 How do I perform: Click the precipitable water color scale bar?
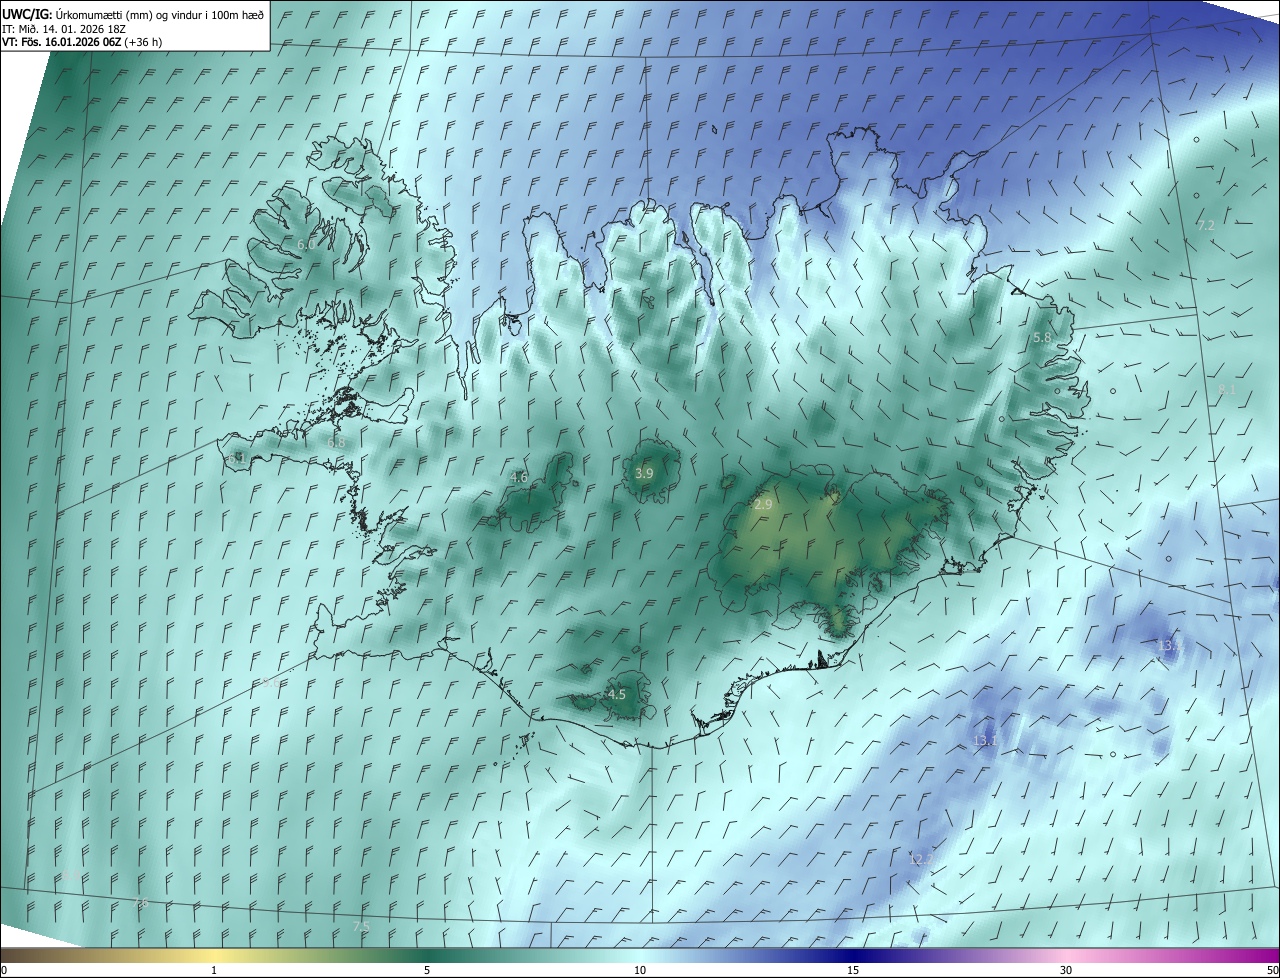(640, 955)
